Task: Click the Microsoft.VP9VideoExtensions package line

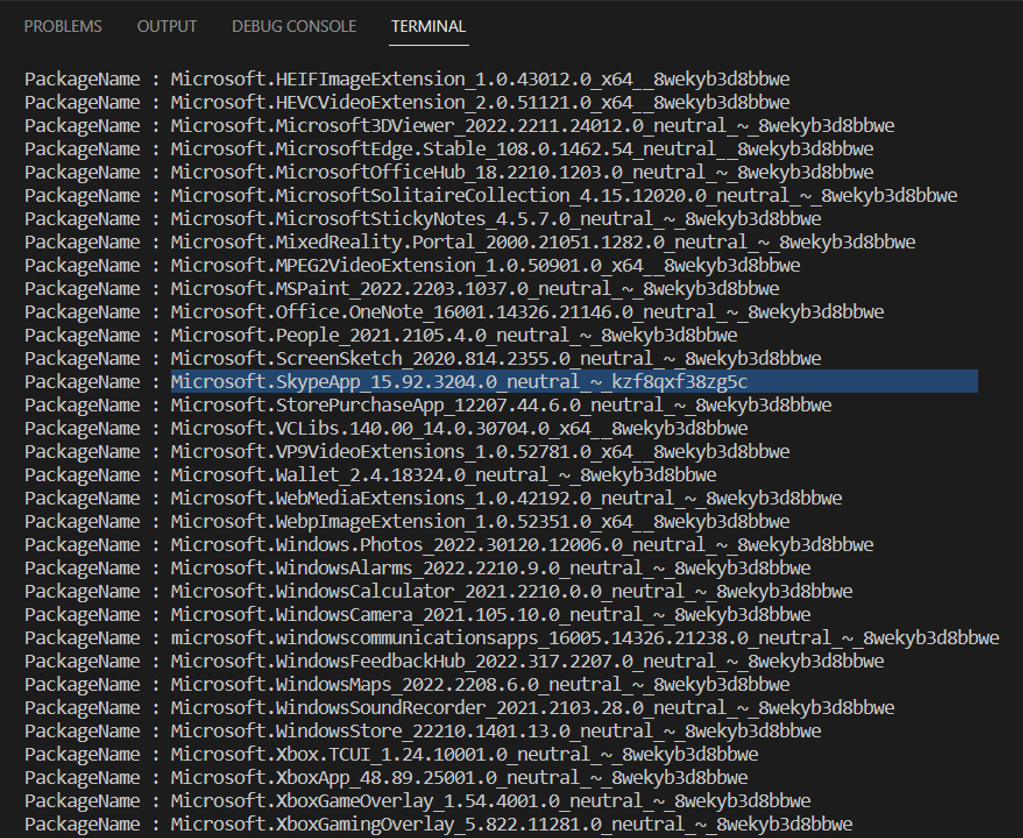Action: [x=407, y=452]
